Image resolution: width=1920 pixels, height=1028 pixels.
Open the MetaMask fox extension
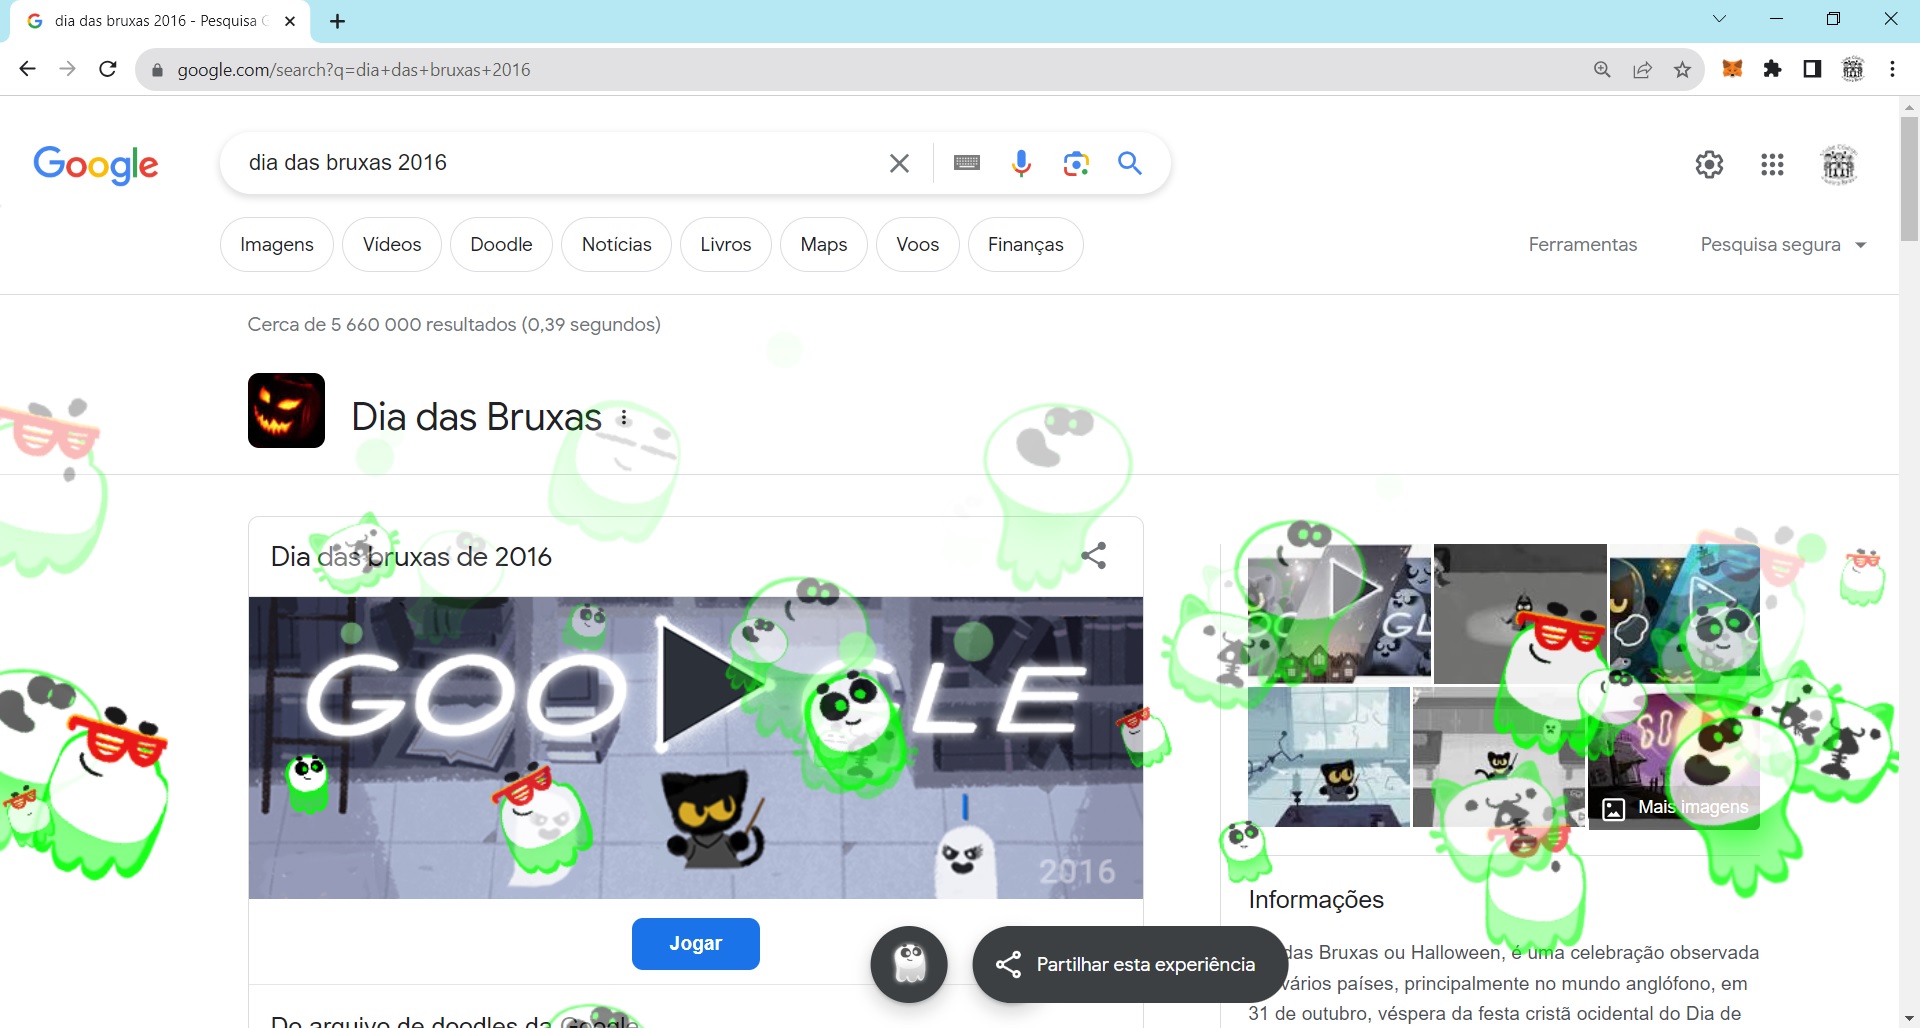tap(1732, 69)
